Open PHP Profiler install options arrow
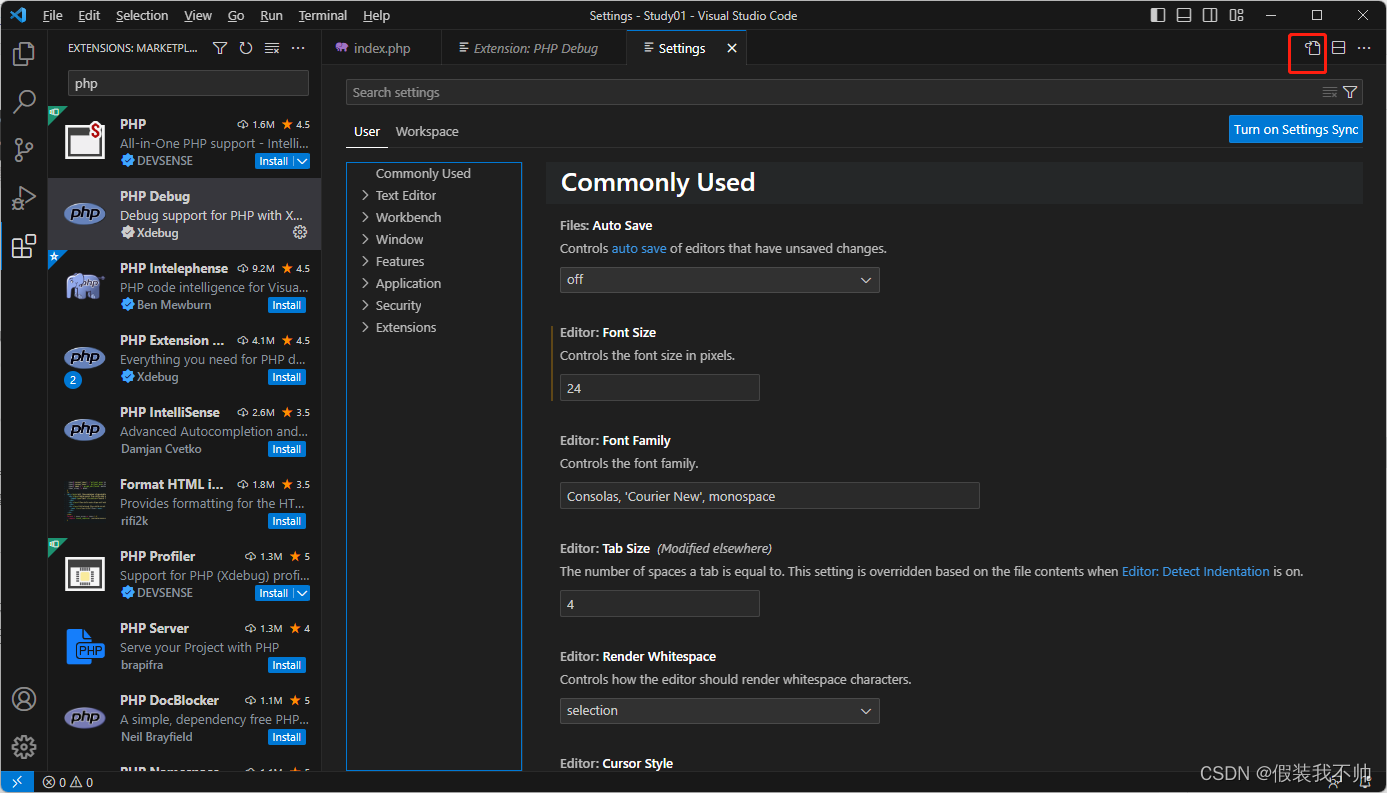Screen dimensions: 1387x793 (x=301, y=593)
